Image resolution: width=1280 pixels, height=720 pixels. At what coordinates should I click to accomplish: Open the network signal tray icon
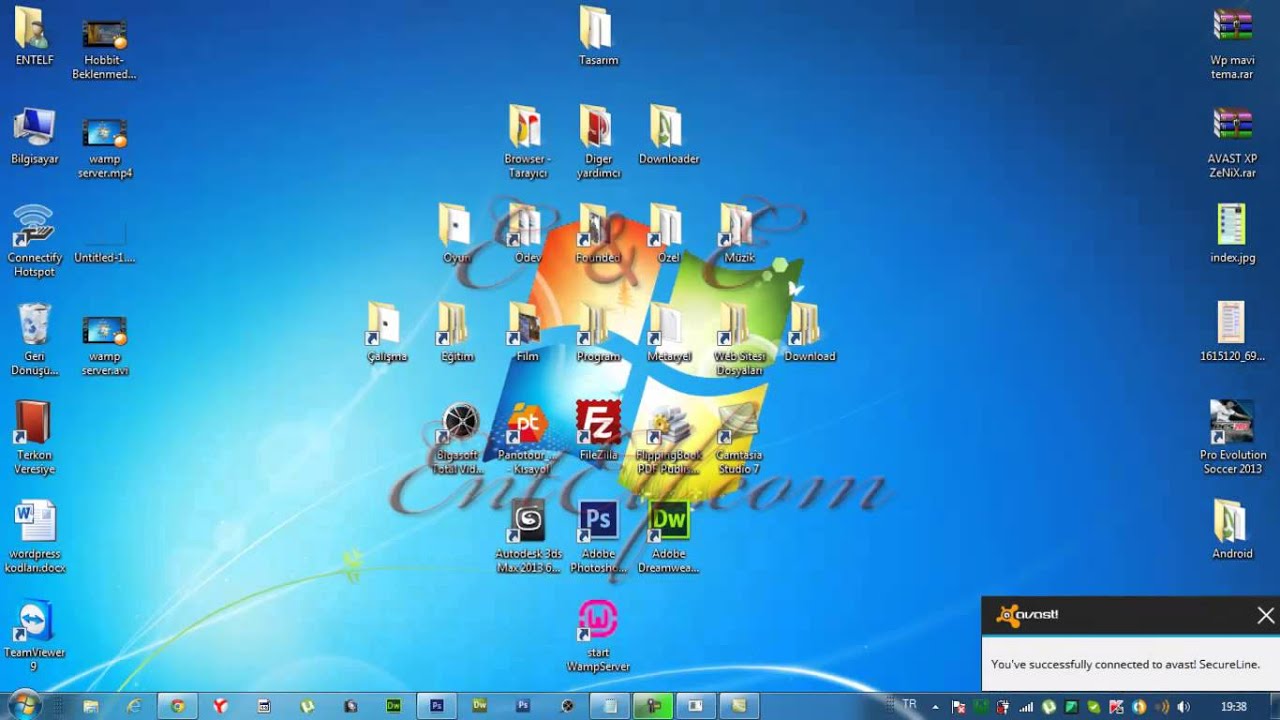1025,706
